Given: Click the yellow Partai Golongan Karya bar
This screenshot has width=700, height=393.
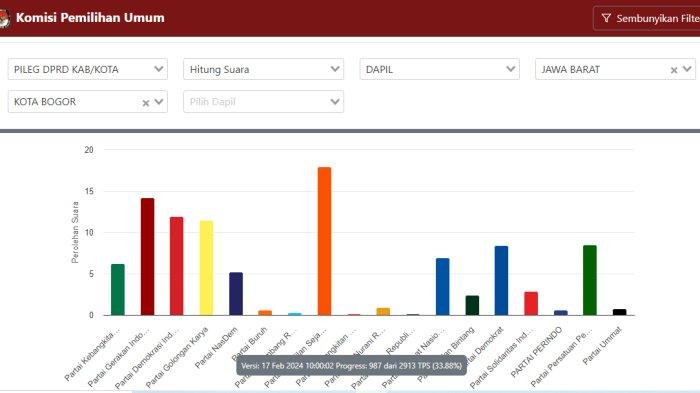Looking at the screenshot, I should (x=206, y=268).
